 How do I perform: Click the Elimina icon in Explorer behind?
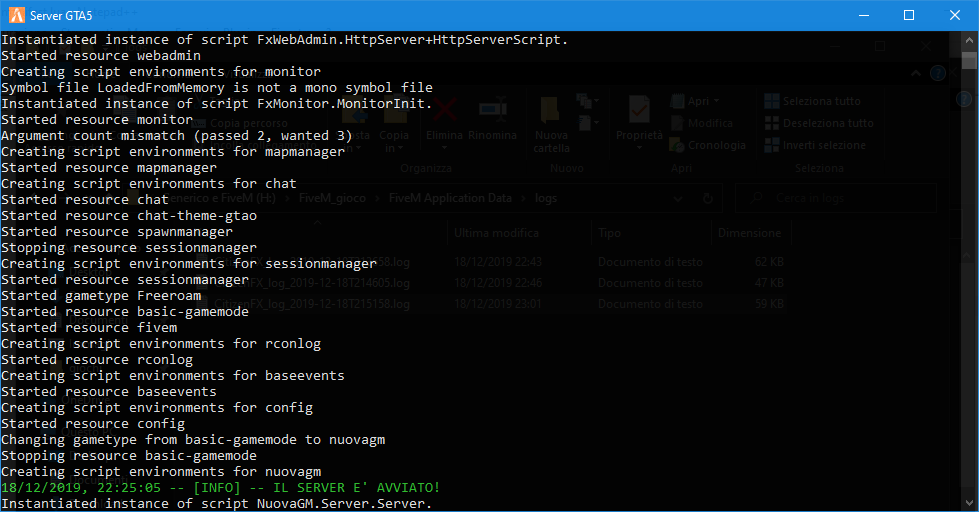[x=445, y=111]
